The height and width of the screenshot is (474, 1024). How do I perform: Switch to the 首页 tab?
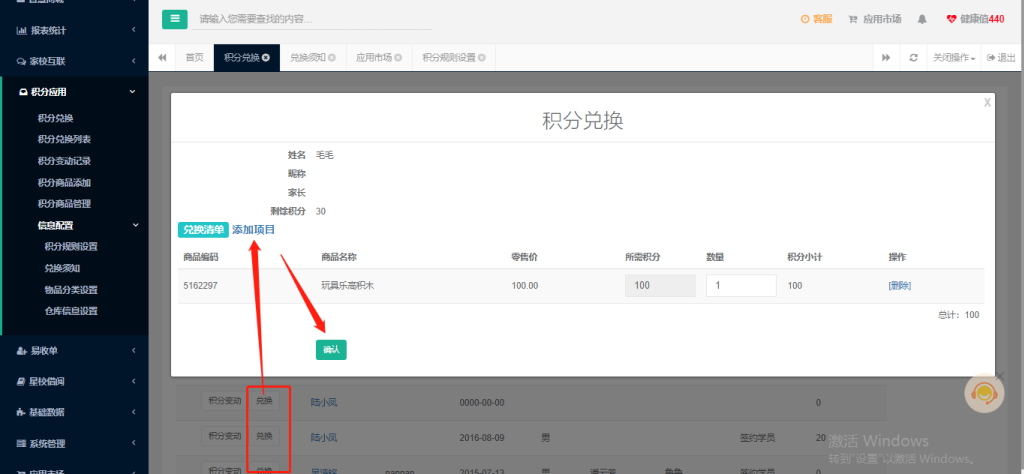(x=195, y=57)
